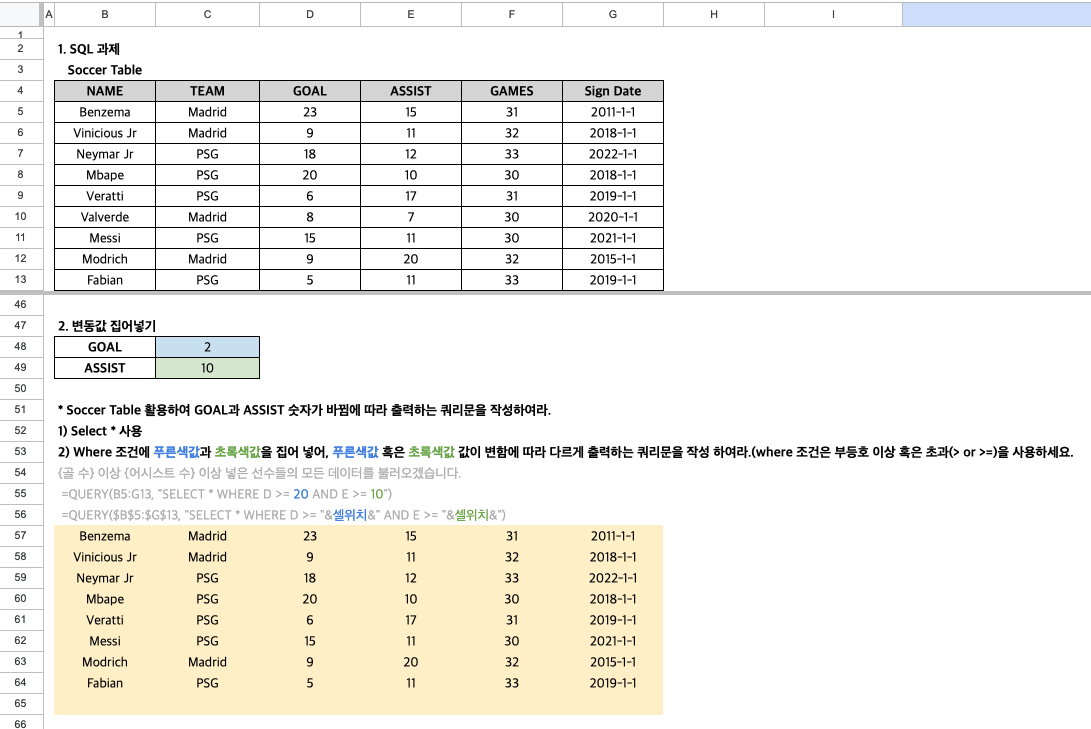Click the GAMES header cell
1091x729 pixels.
511,91
